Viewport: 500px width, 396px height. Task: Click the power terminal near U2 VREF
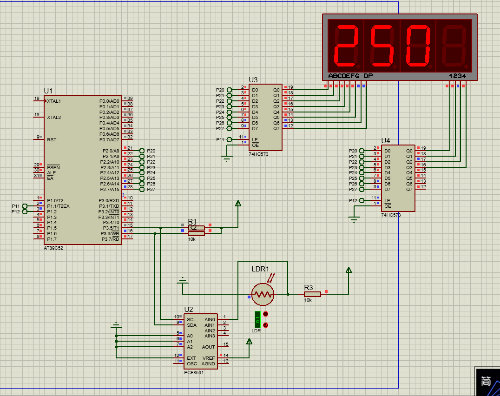tap(249, 342)
